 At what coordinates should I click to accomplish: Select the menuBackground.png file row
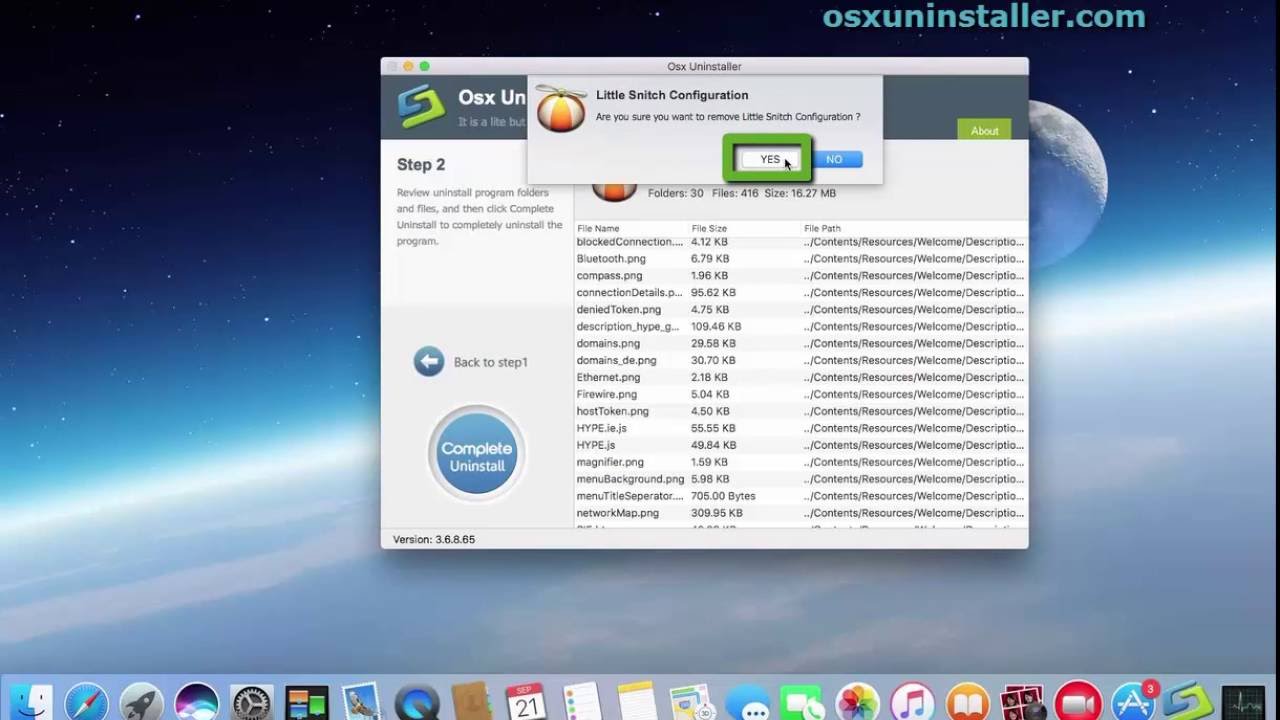[x=801, y=480]
